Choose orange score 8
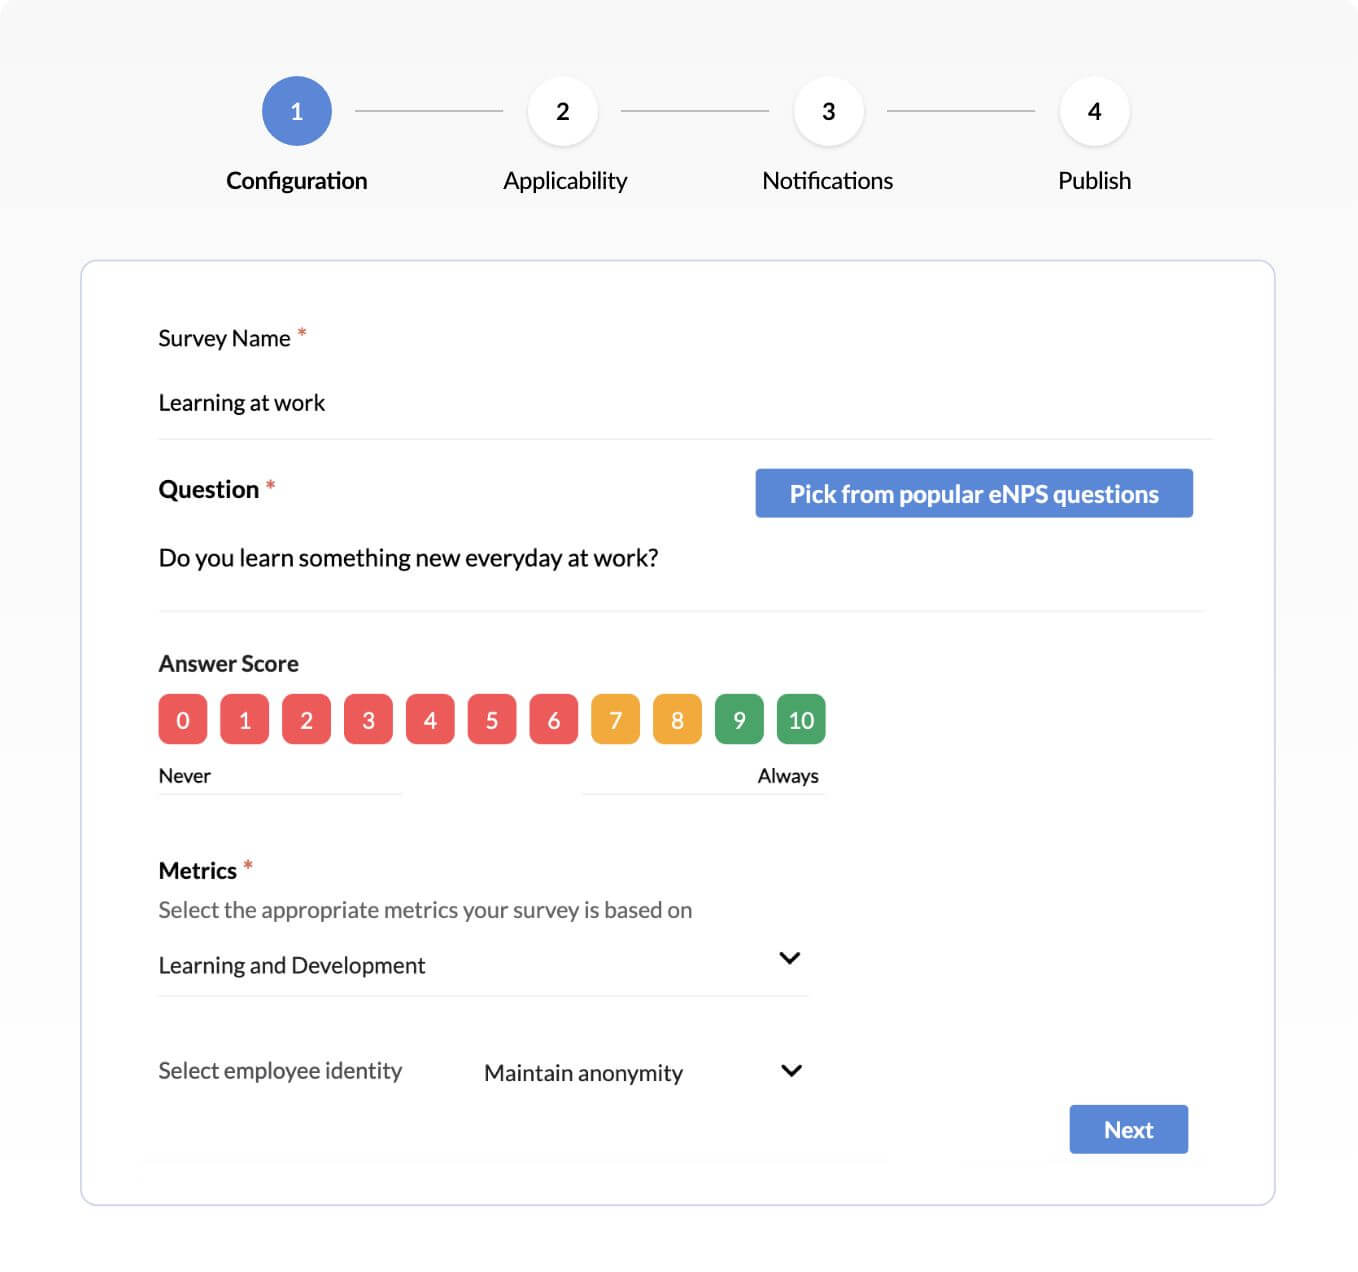This screenshot has height=1272, width=1358. point(677,720)
